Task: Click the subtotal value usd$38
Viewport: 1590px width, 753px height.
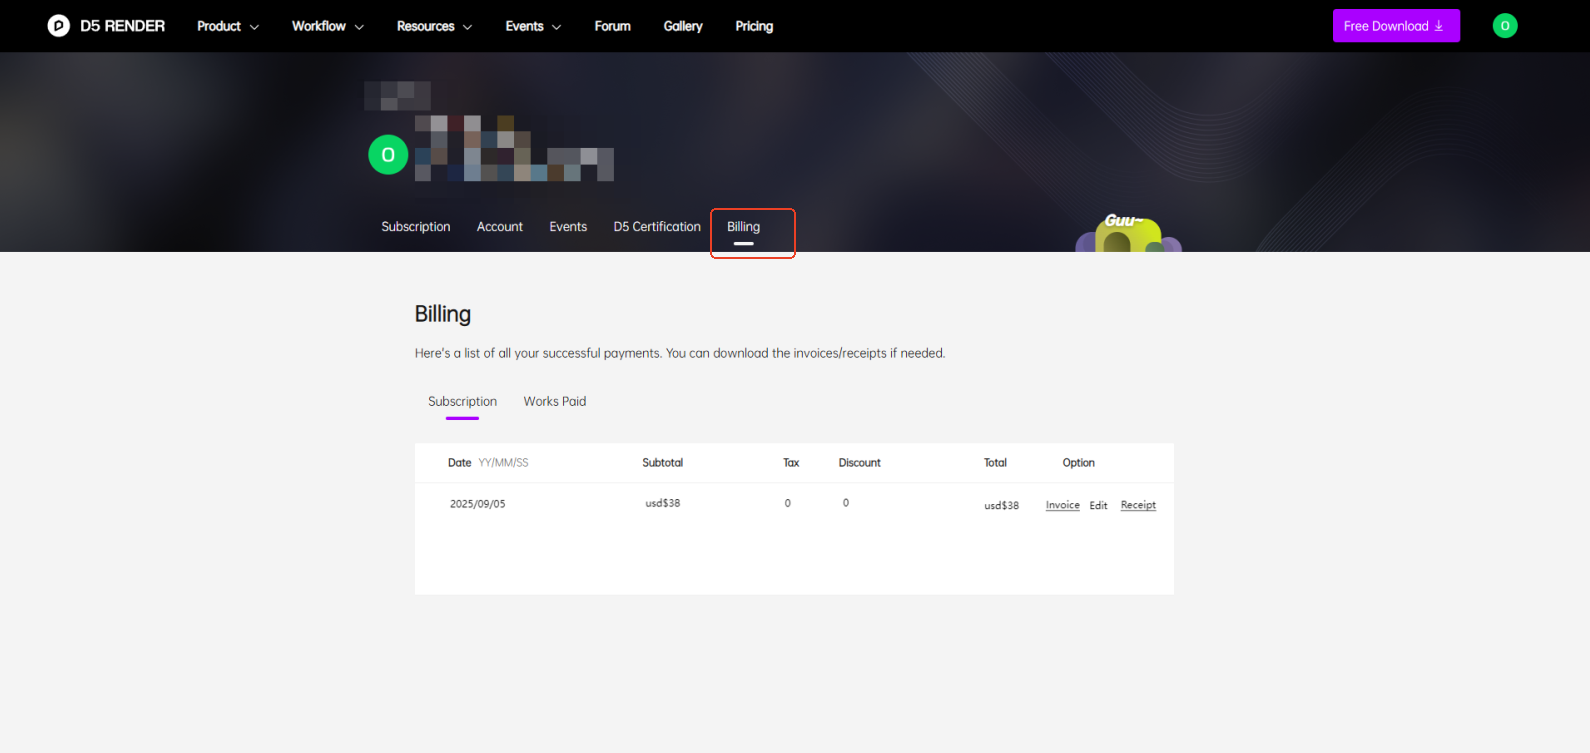Action: [663, 503]
